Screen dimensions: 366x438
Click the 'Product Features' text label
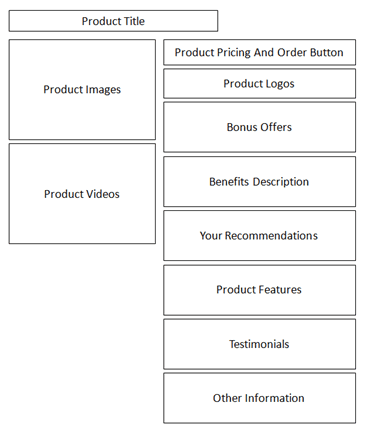tap(259, 290)
